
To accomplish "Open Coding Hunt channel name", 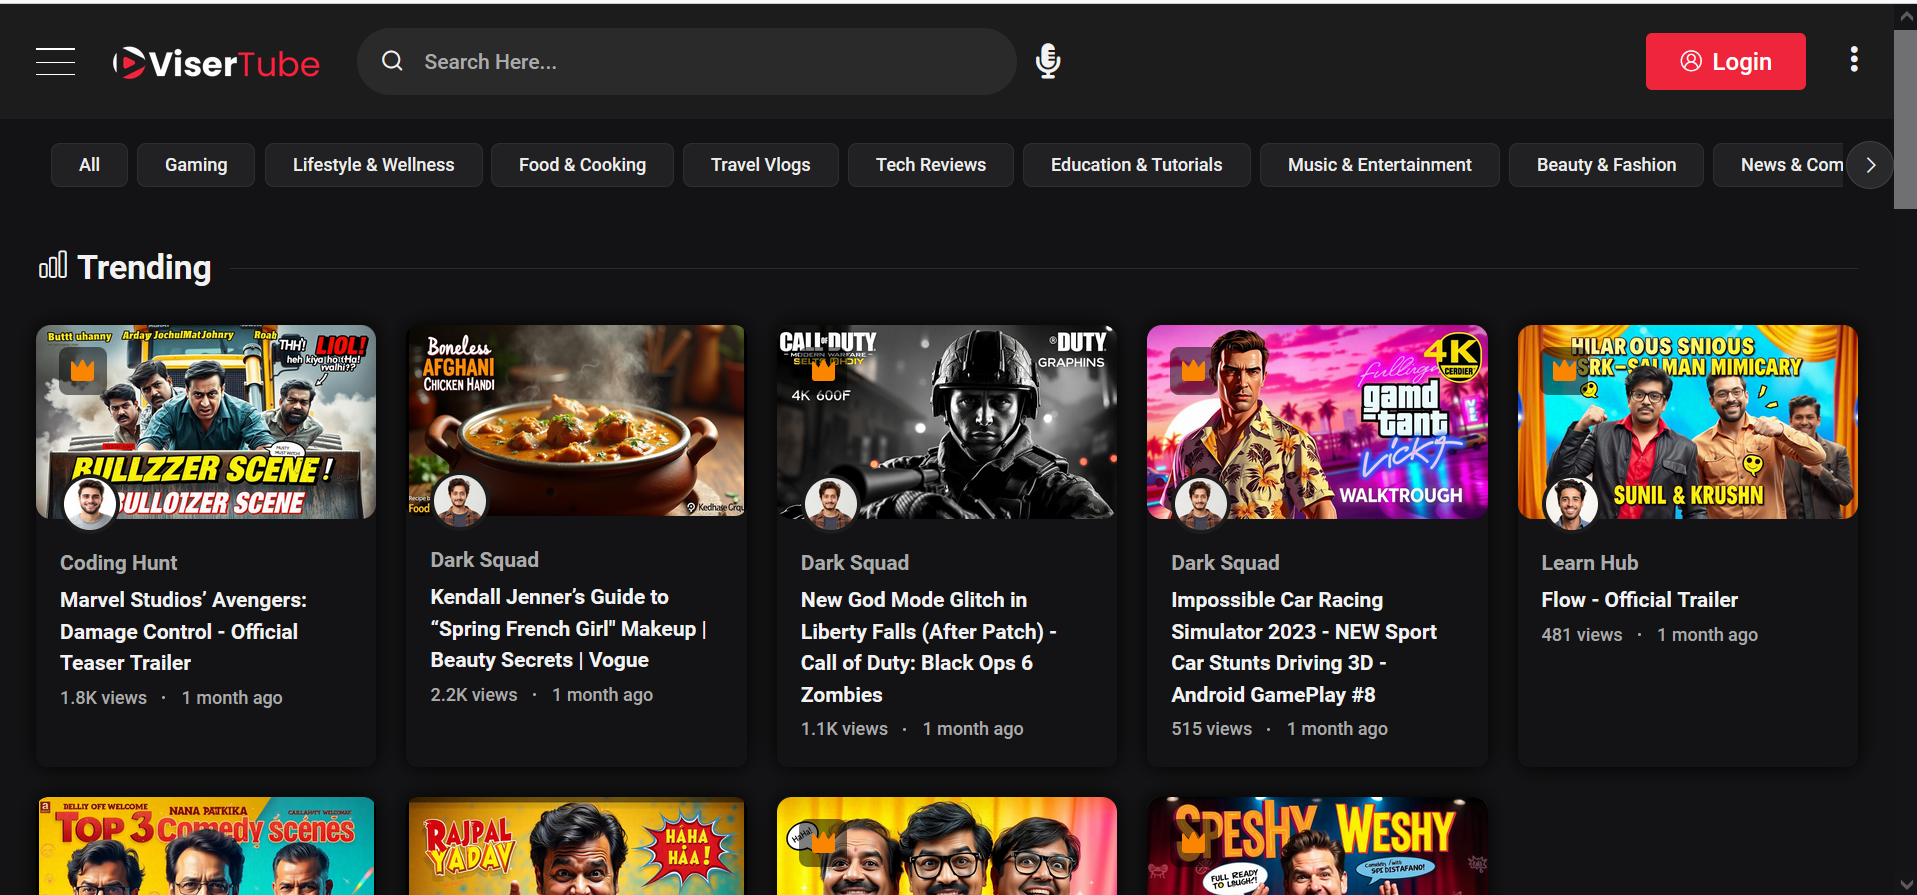I will (118, 563).
